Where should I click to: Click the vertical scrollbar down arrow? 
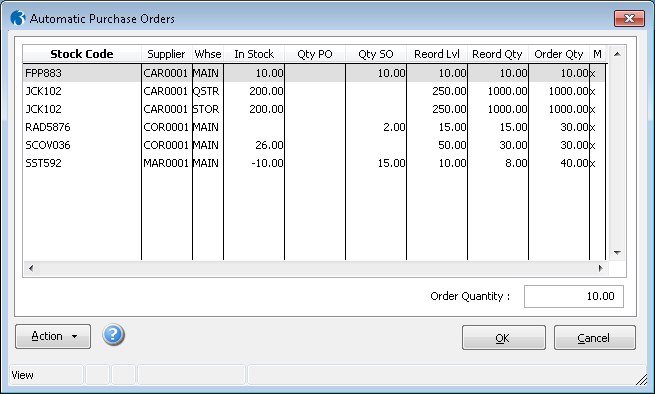(x=617, y=252)
